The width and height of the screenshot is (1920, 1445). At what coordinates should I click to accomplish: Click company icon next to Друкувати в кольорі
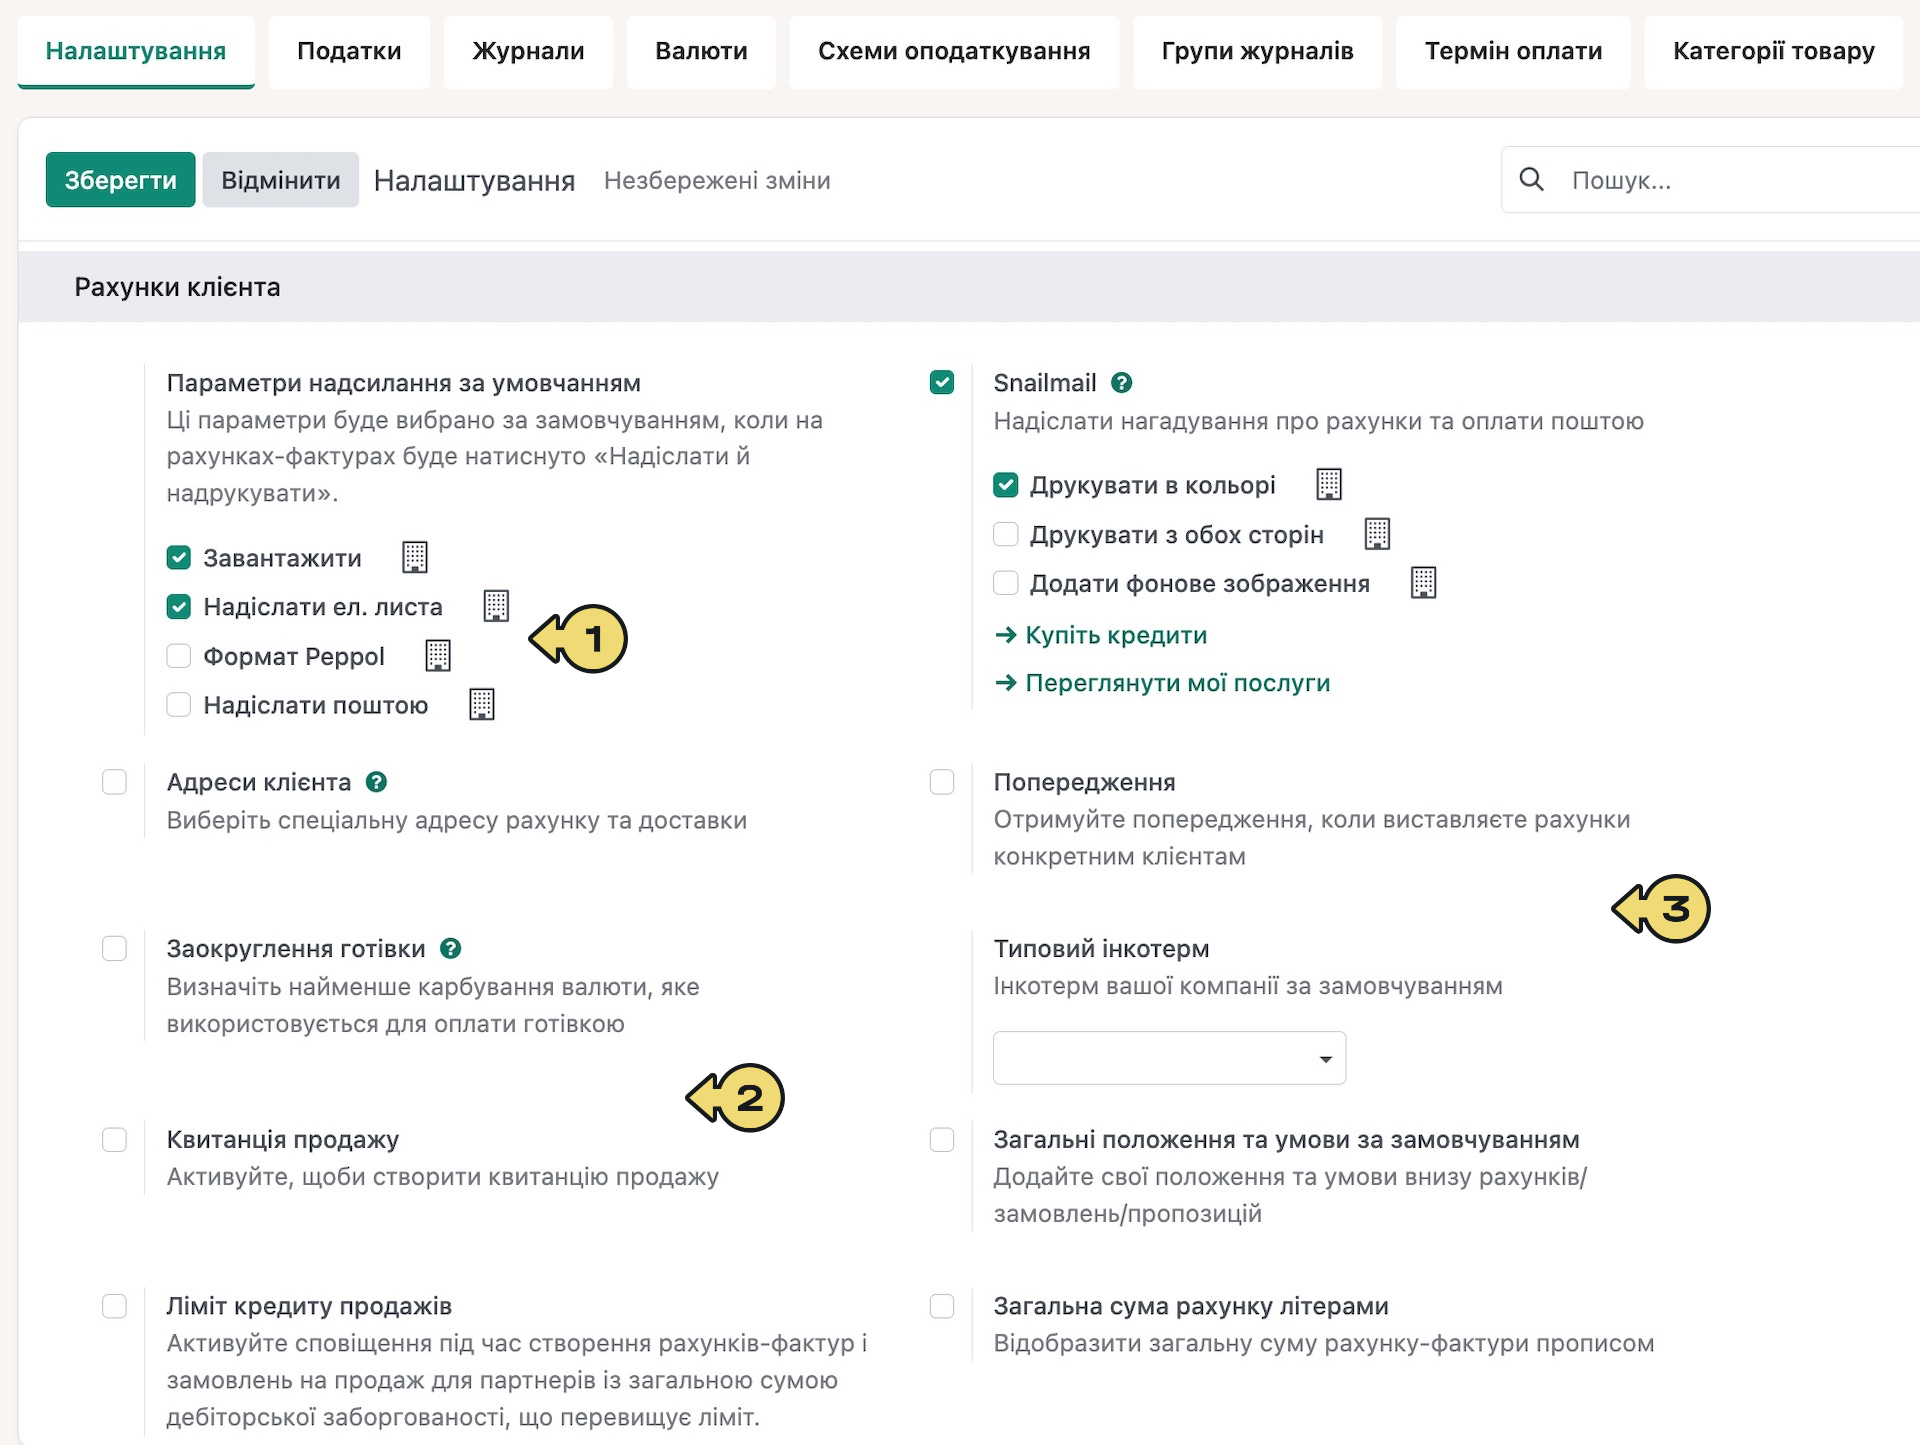[x=1329, y=484]
